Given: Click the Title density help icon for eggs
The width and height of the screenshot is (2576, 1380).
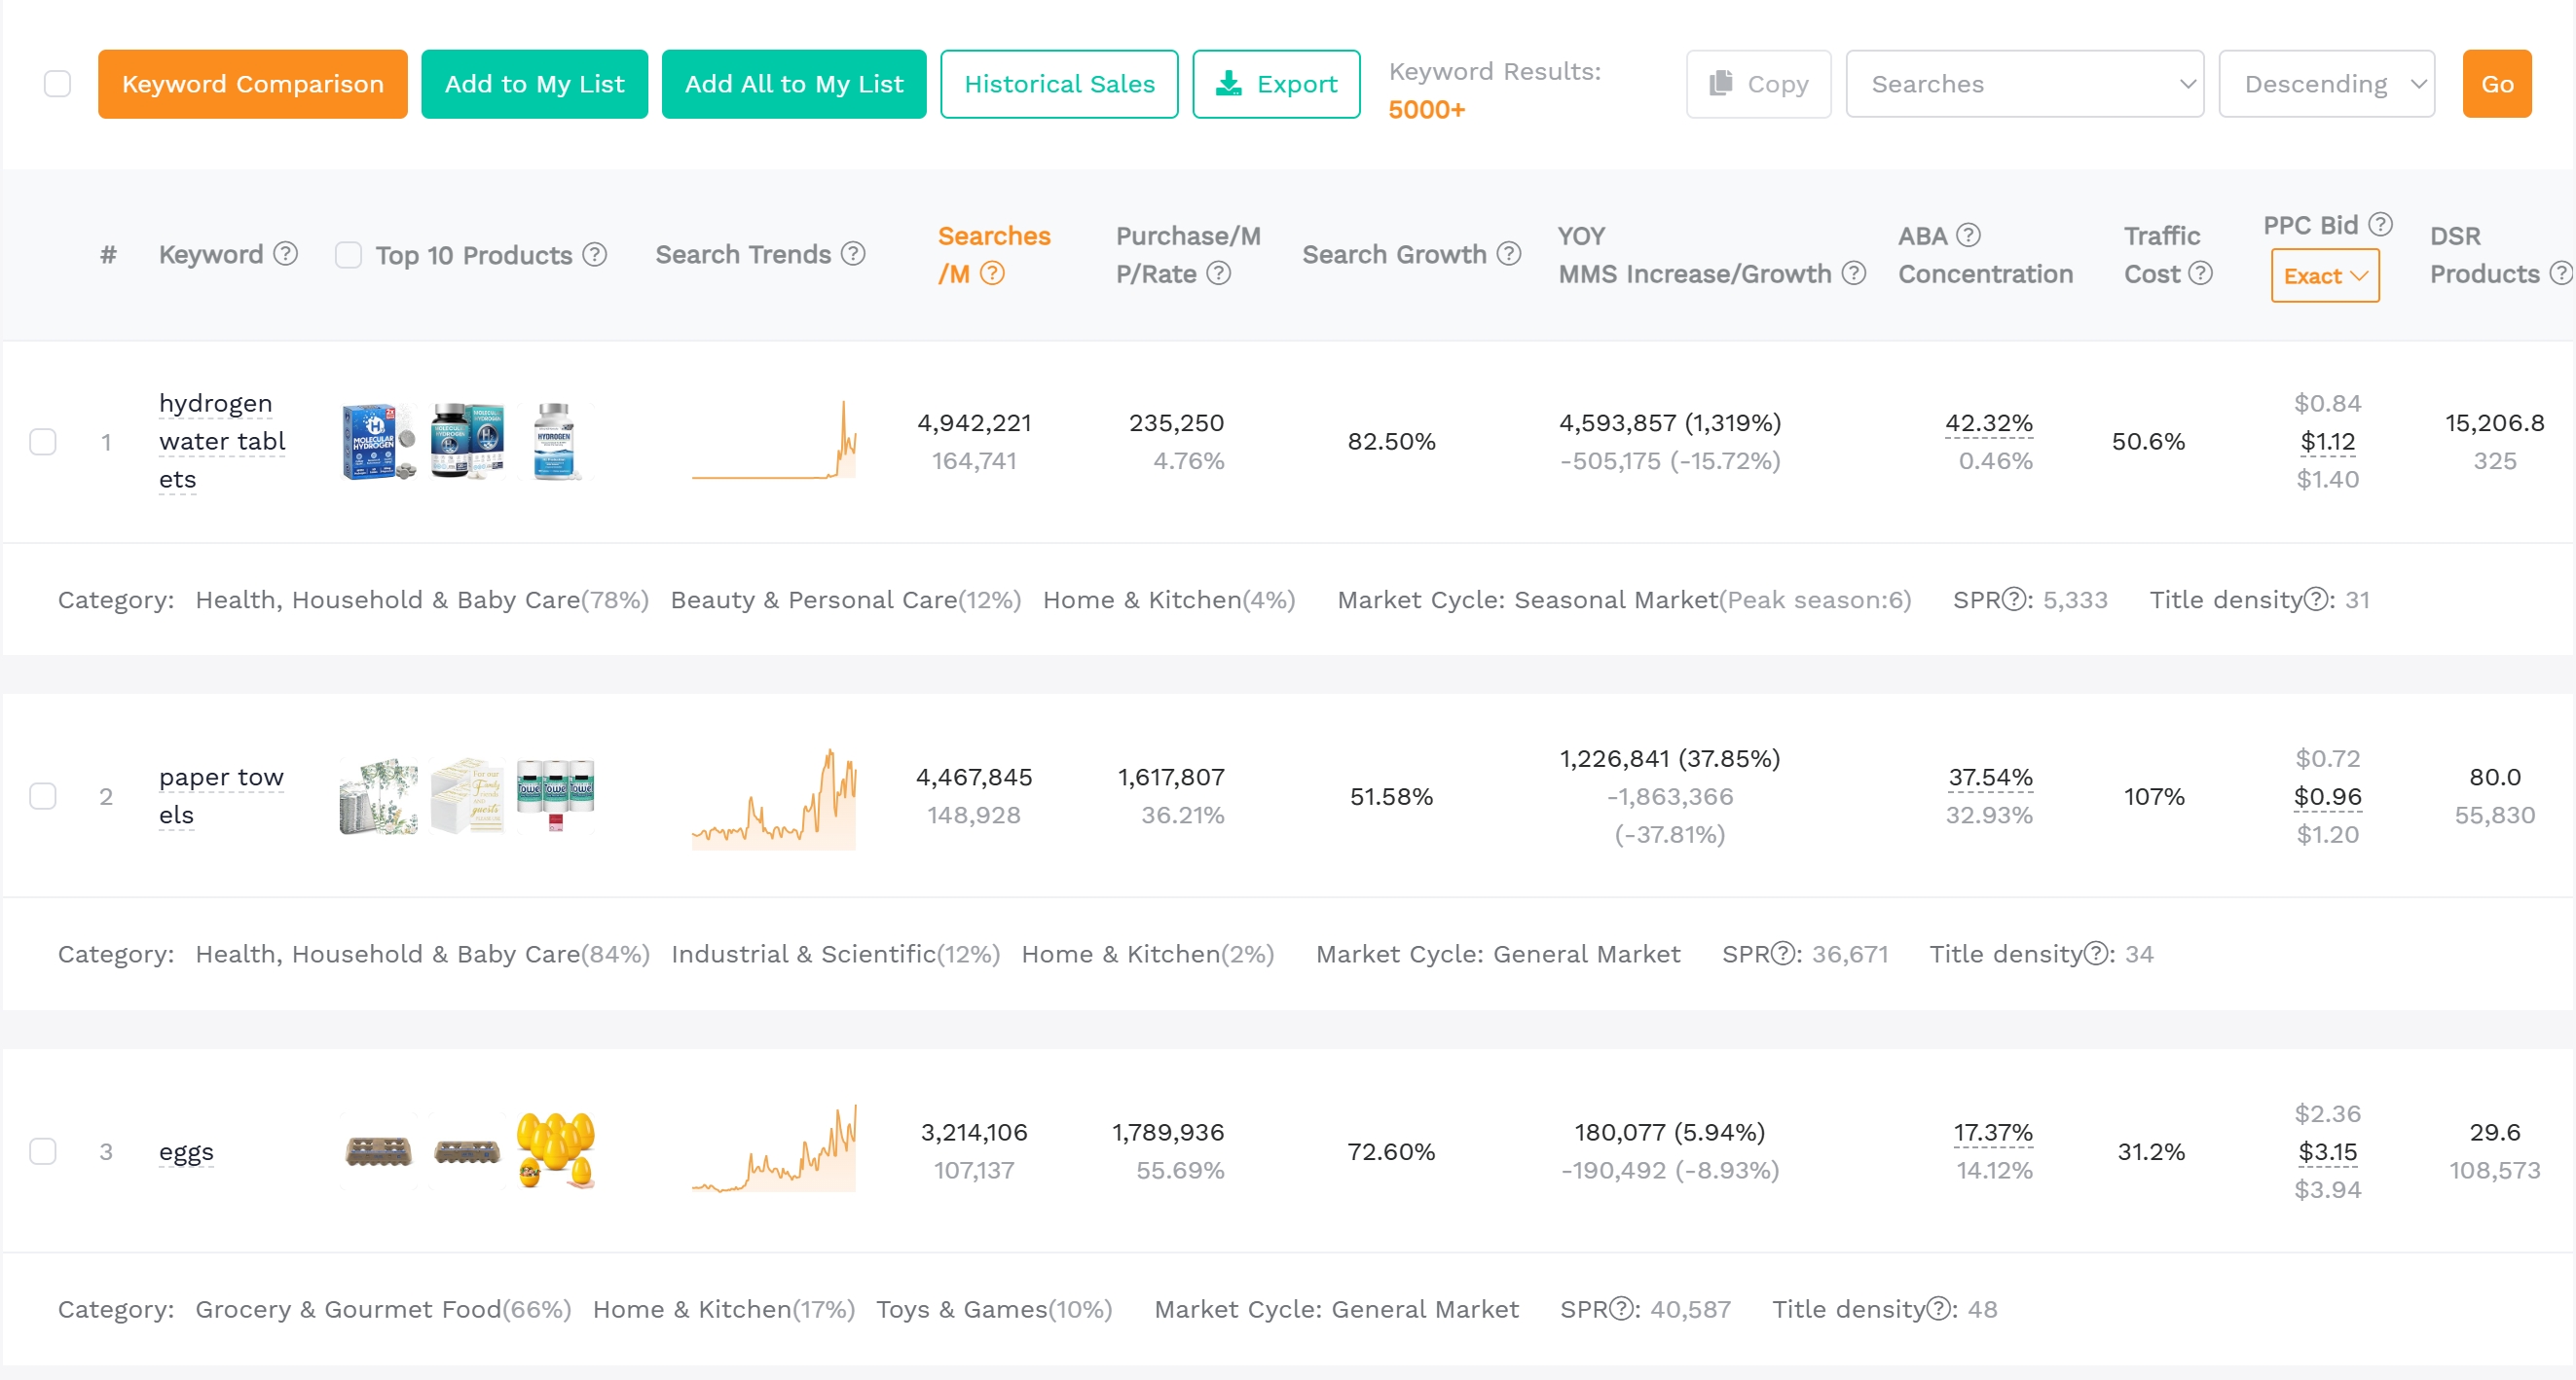Looking at the screenshot, I should pyautogui.click(x=1941, y=1309).
